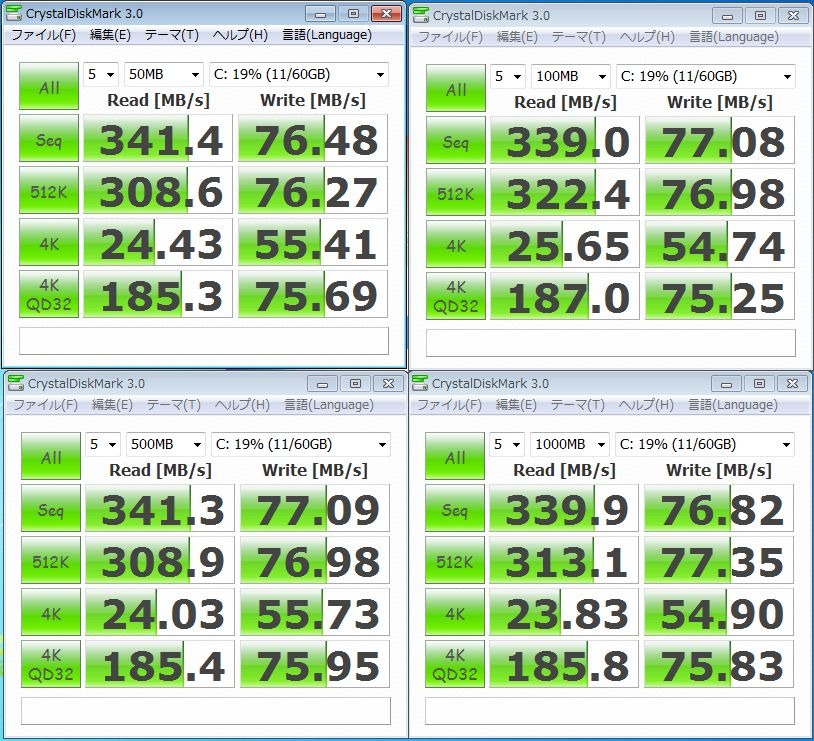
Task: Open the 言語(Language) menu in the 50MB window
Action: (327, 35)
